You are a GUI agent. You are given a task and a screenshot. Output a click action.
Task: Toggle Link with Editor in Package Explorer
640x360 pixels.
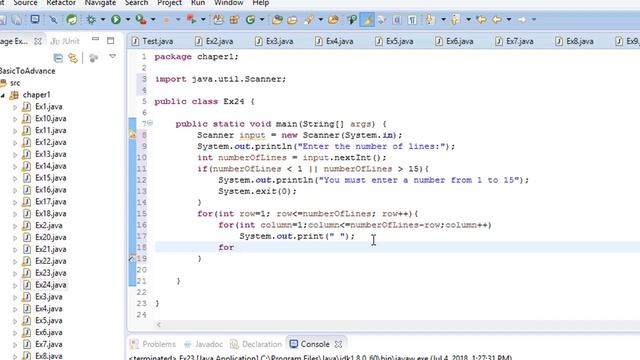tap(73, 58)
